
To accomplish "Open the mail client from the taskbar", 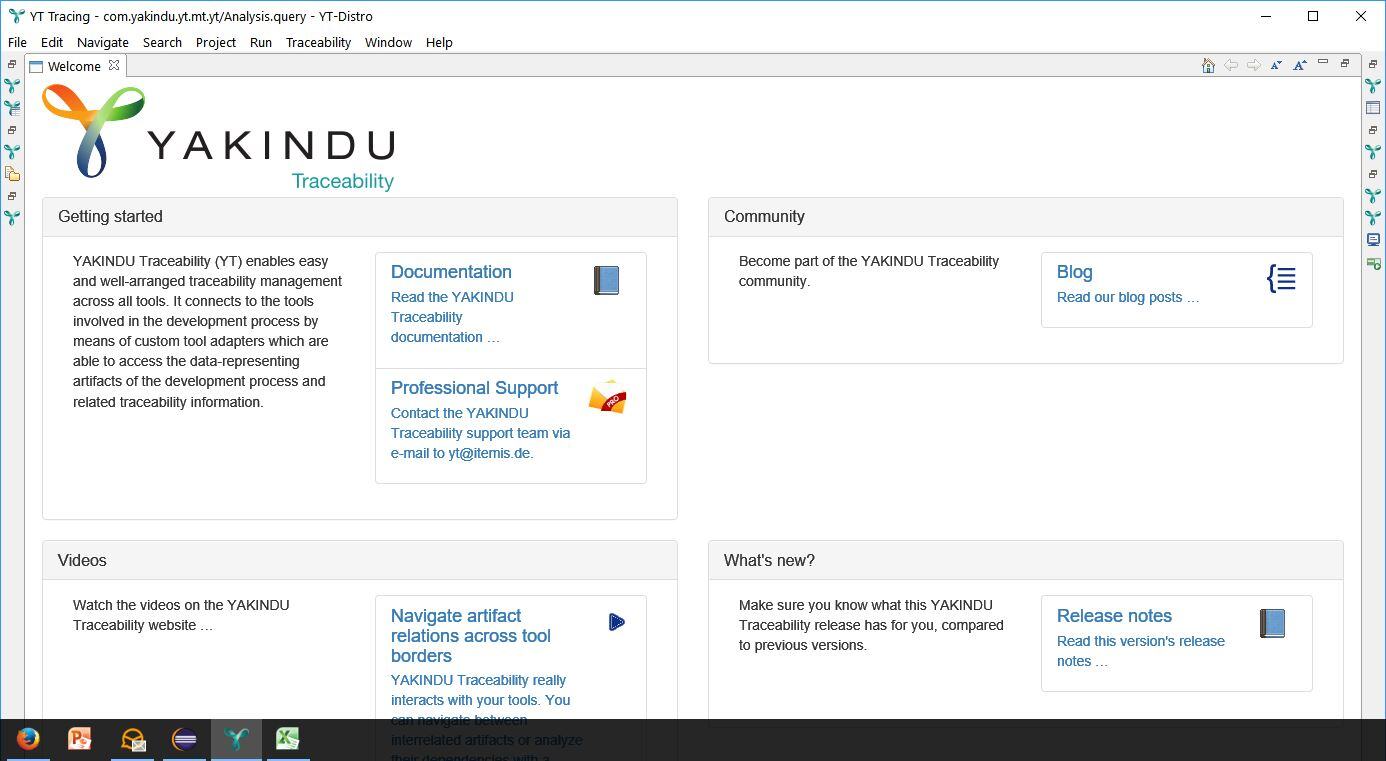I will pyautogui.click(x=132, y=739).
